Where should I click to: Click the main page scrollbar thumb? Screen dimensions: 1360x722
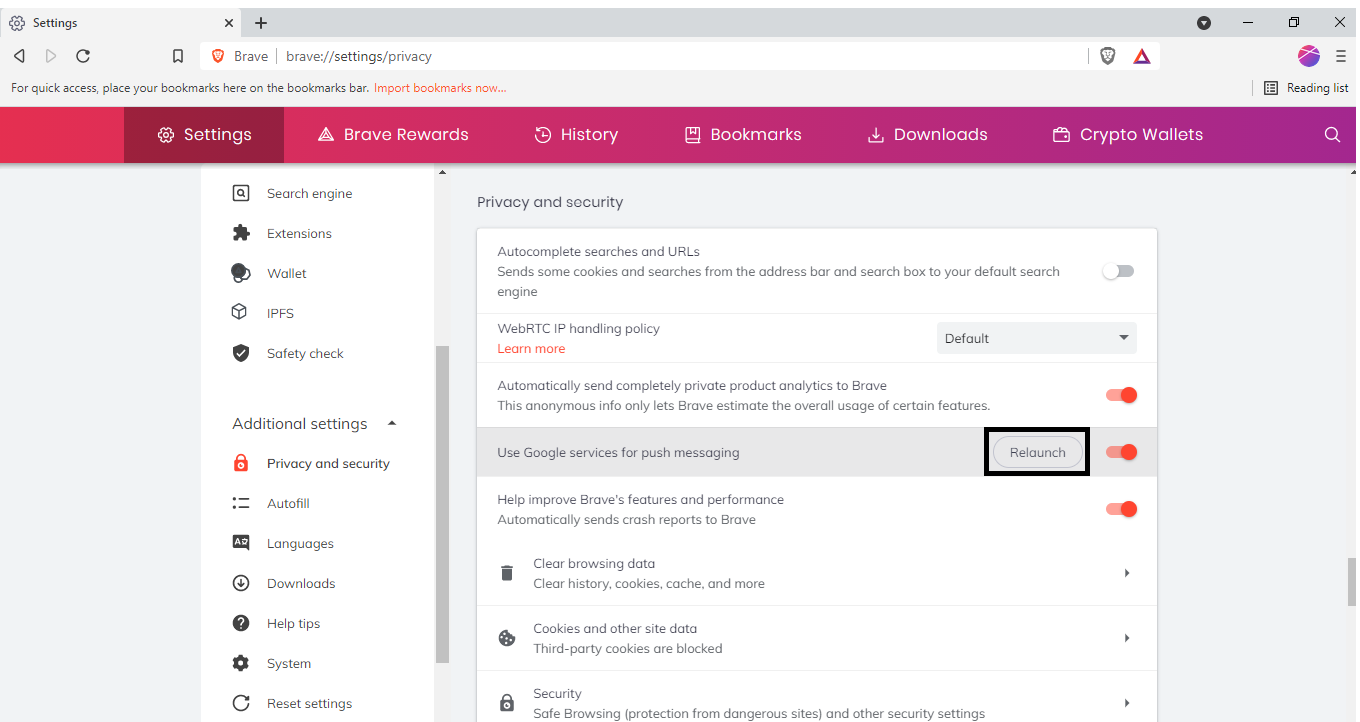1352,582
